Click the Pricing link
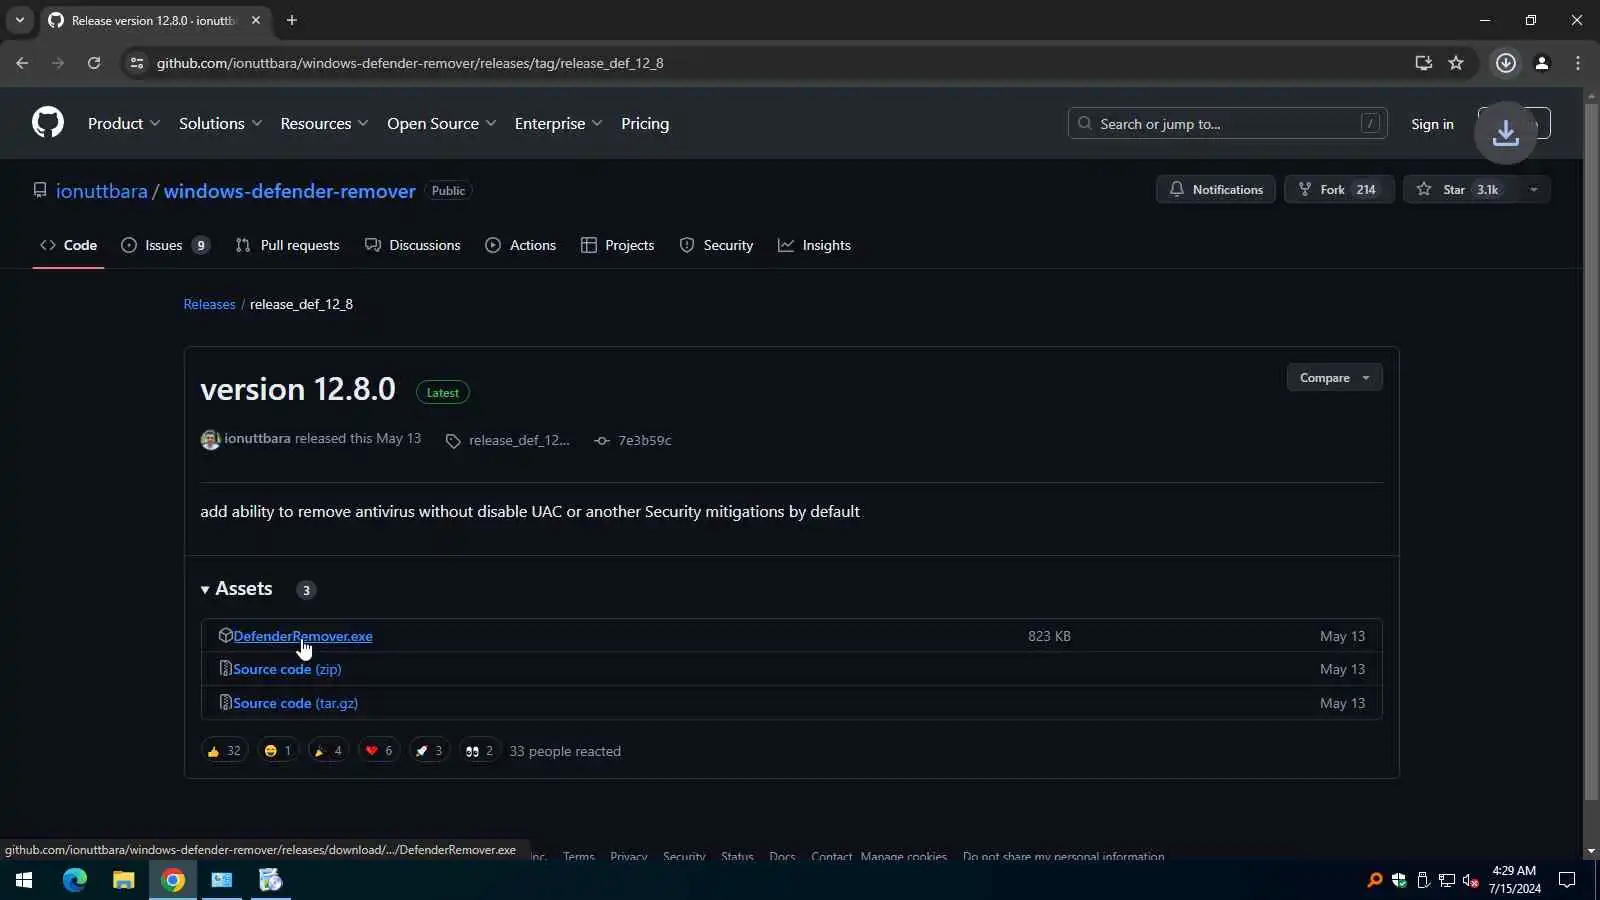Screen dimensions: 1600x900 click(x=645, y=123)
